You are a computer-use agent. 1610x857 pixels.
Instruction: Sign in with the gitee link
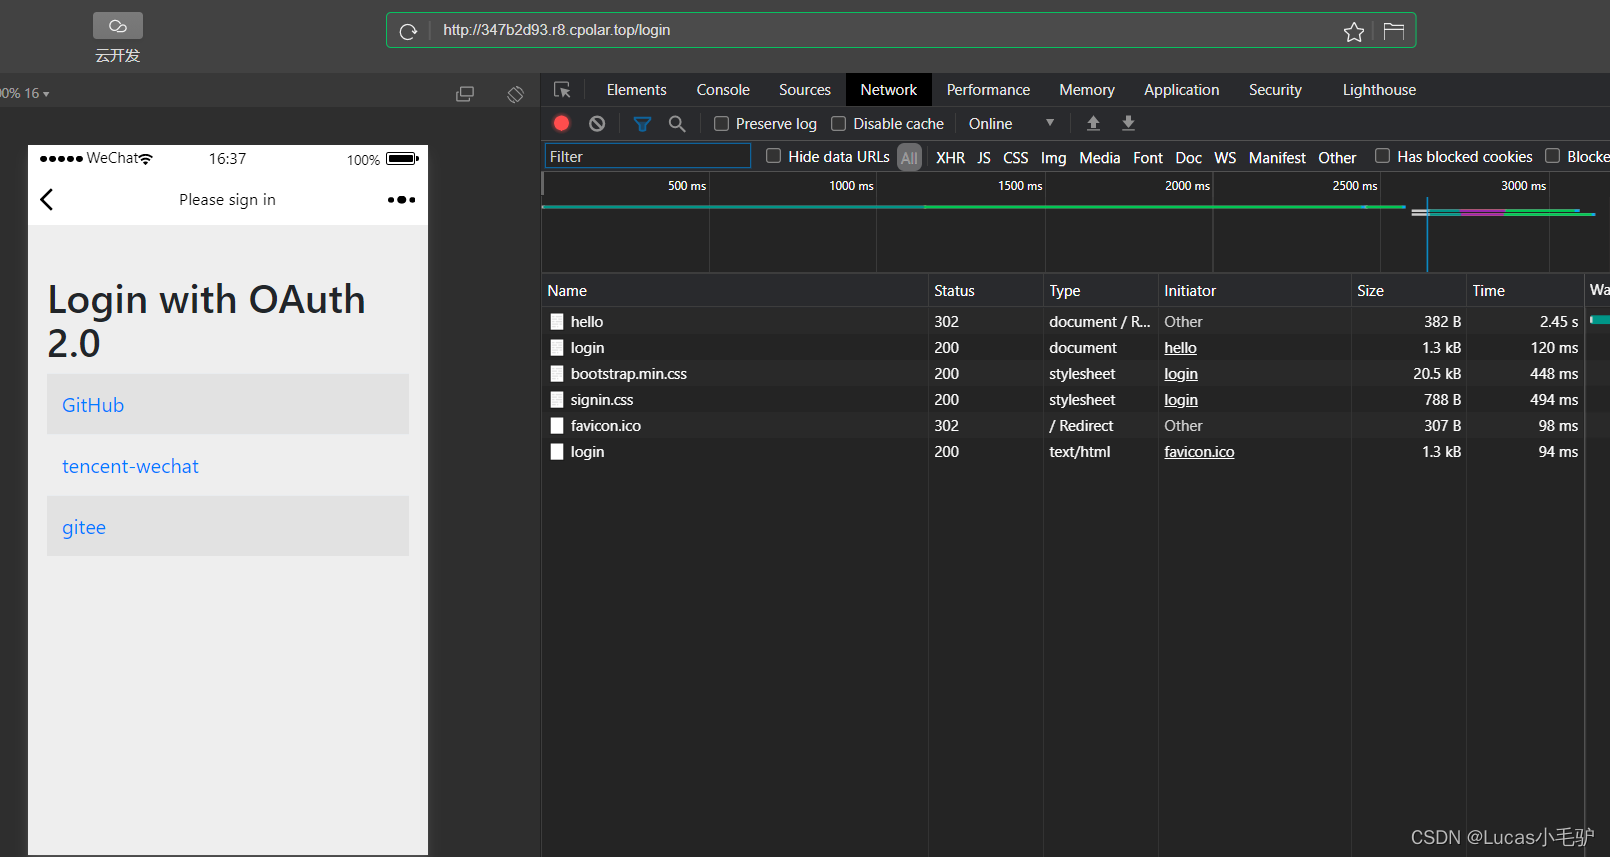pos(84,527)
